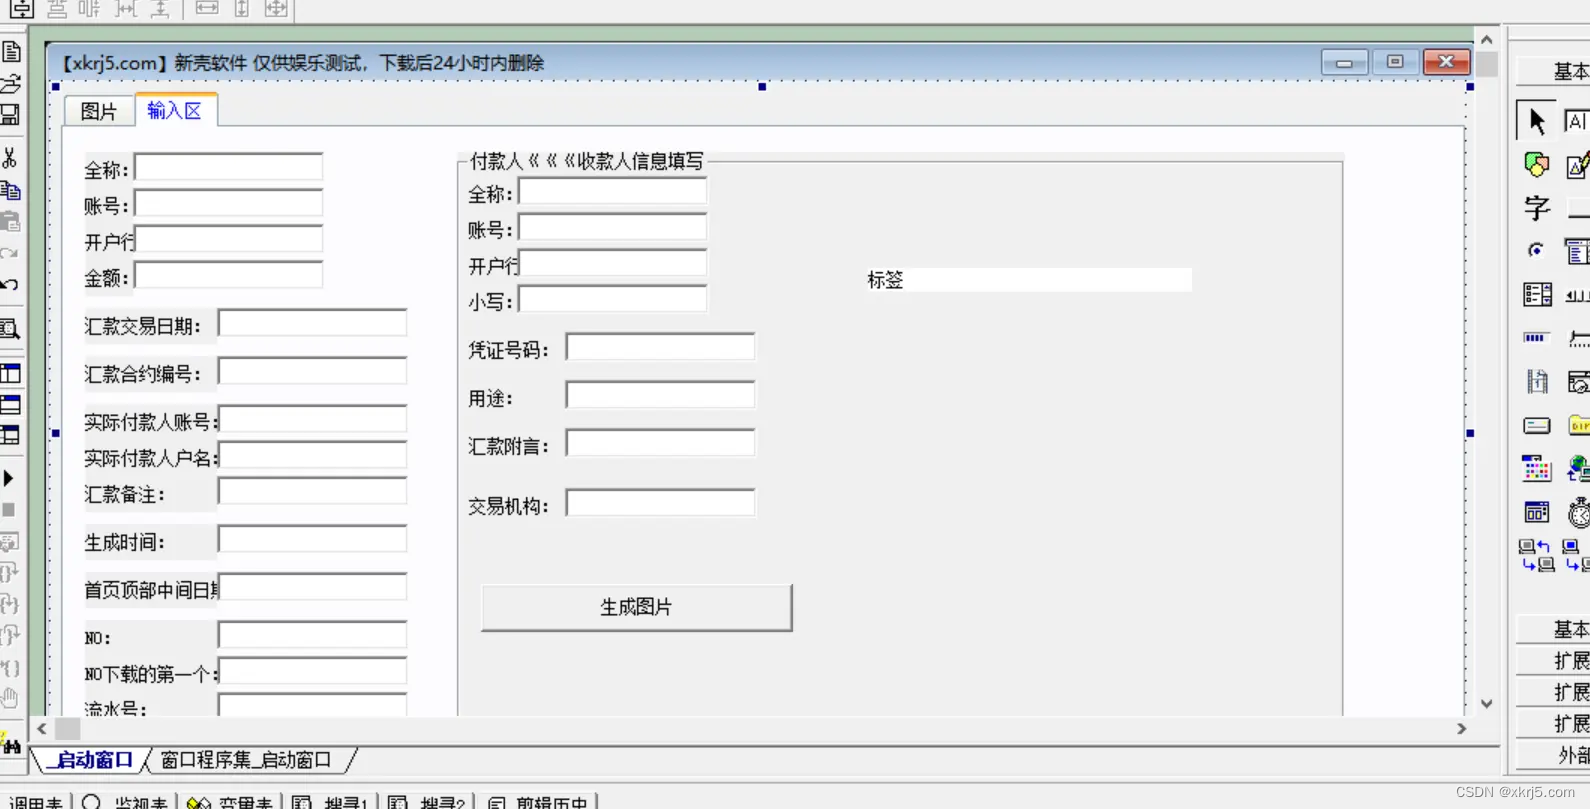Click the 金额 input field
The image size is (1590, 809).
coord(229,275)
